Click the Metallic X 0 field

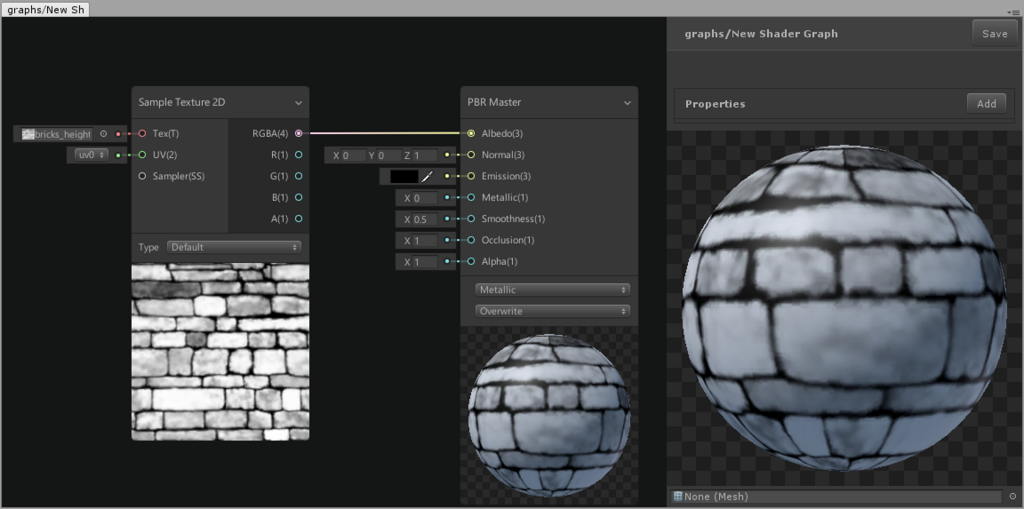click(x=424, y=198)
